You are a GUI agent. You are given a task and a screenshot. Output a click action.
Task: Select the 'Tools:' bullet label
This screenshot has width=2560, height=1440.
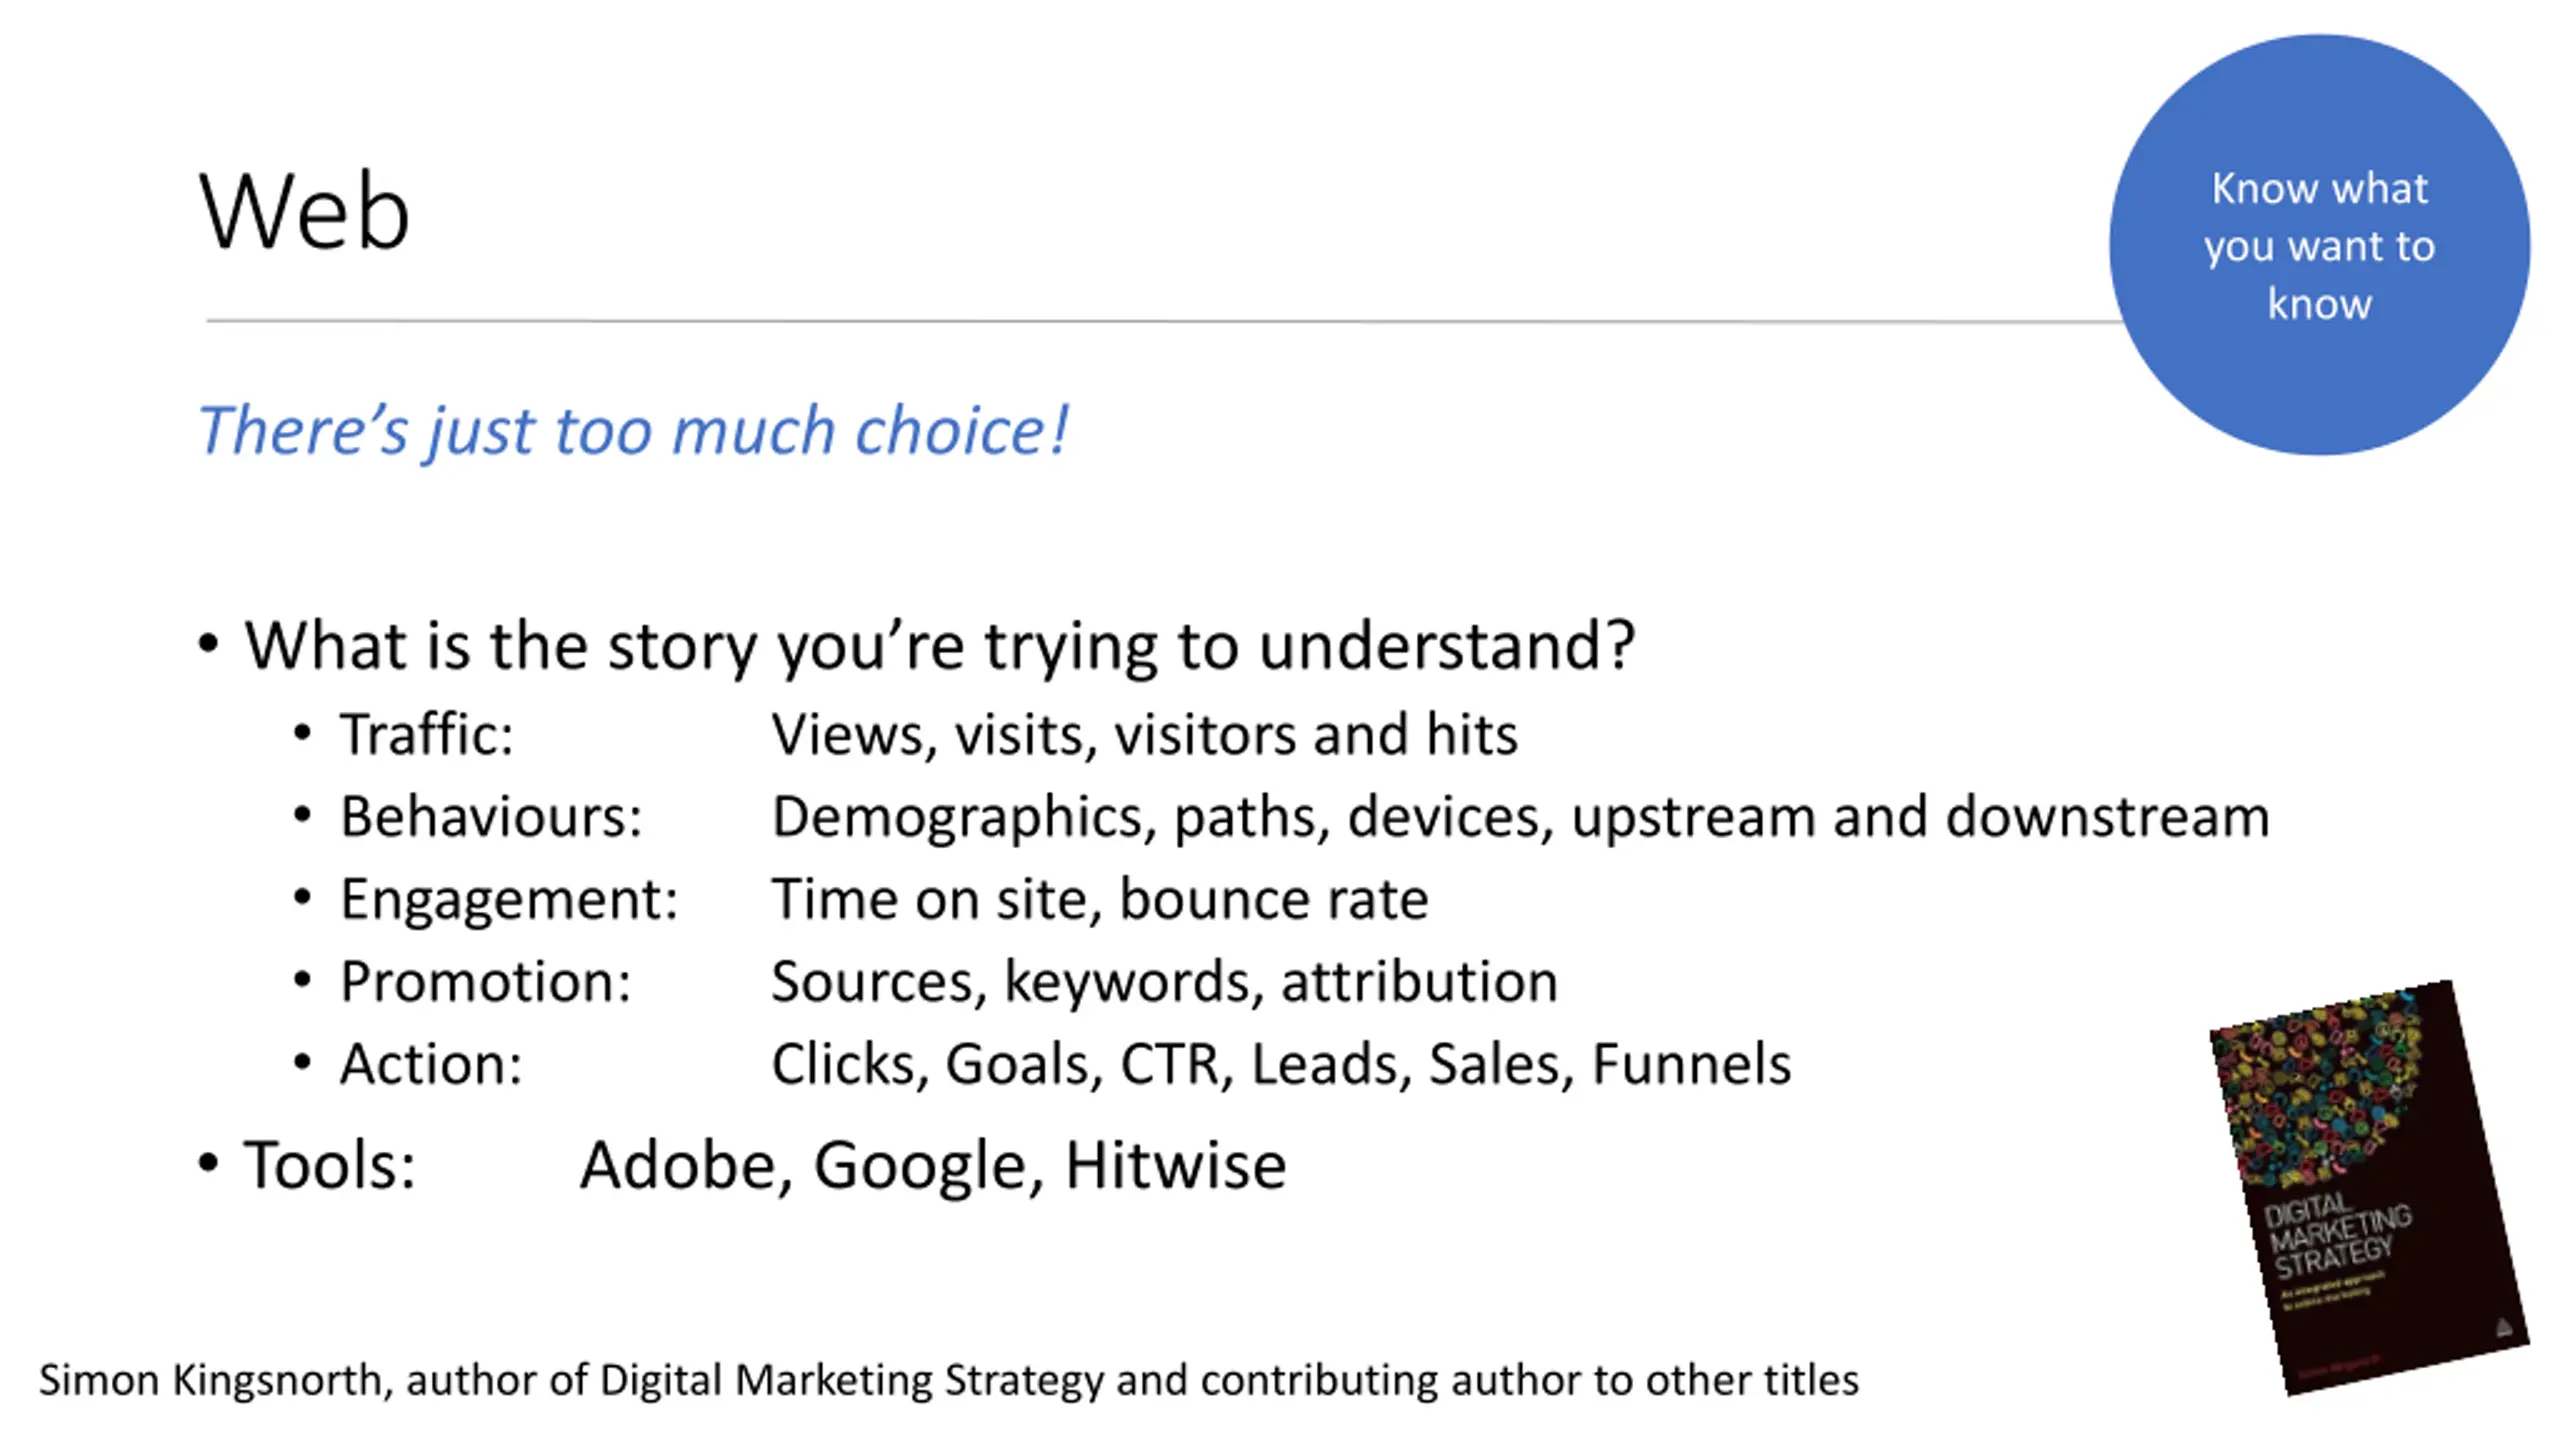tap(329, 1165)
